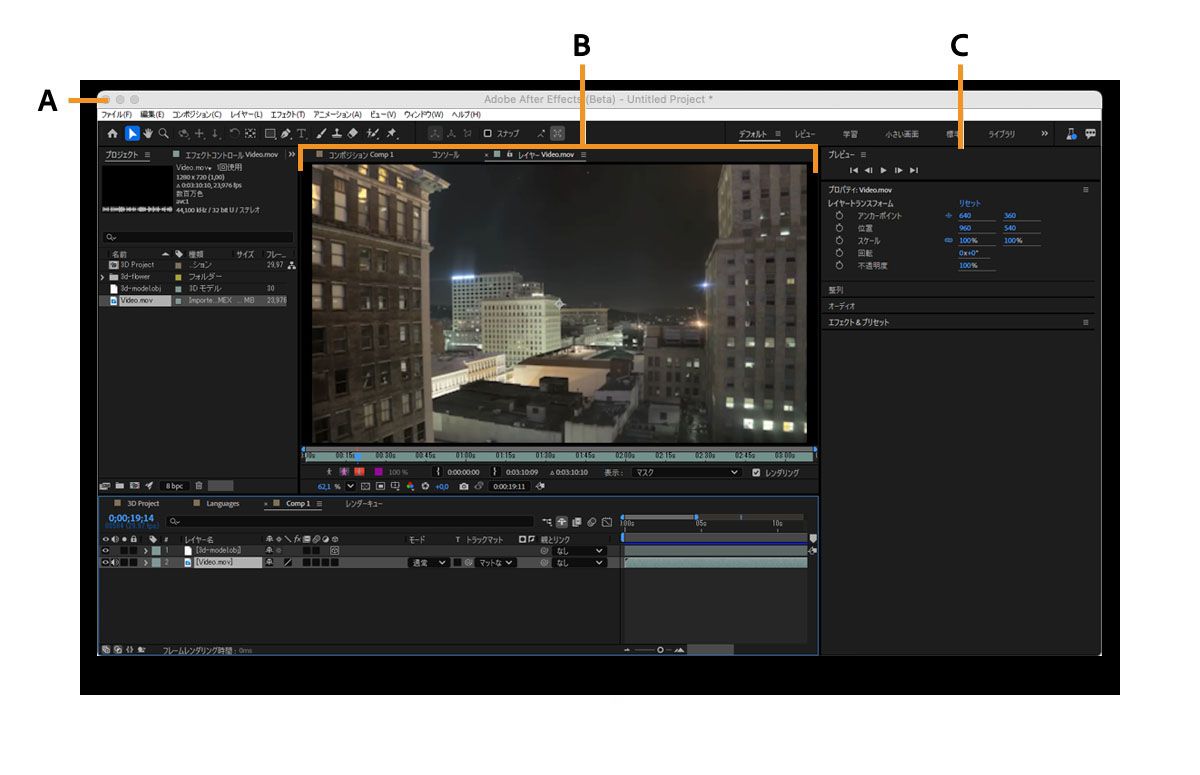Toggle motion blur button in timeline
The image size is (1200, 775).
tap(591, 521)
